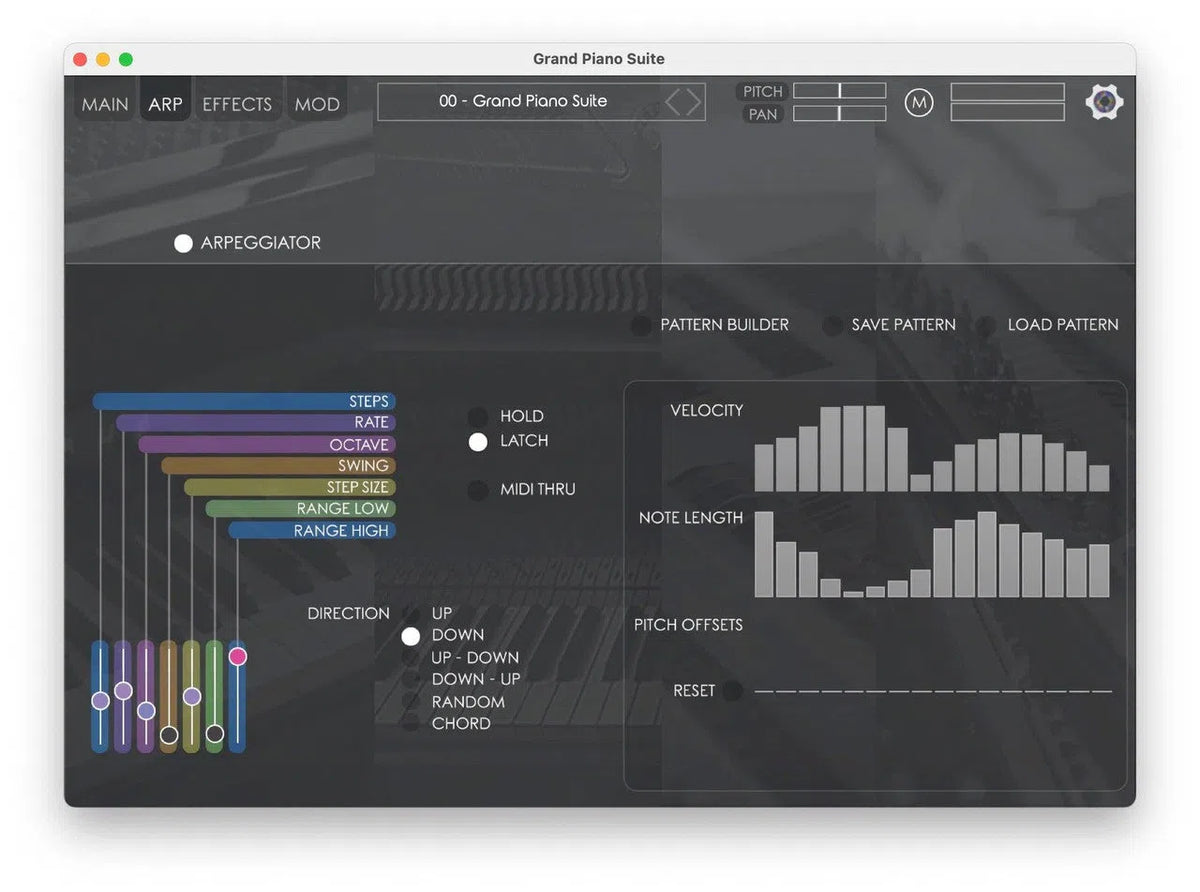Switch to the Effects tab
This screenshot has width=1200, height=892.
point(237,103)
